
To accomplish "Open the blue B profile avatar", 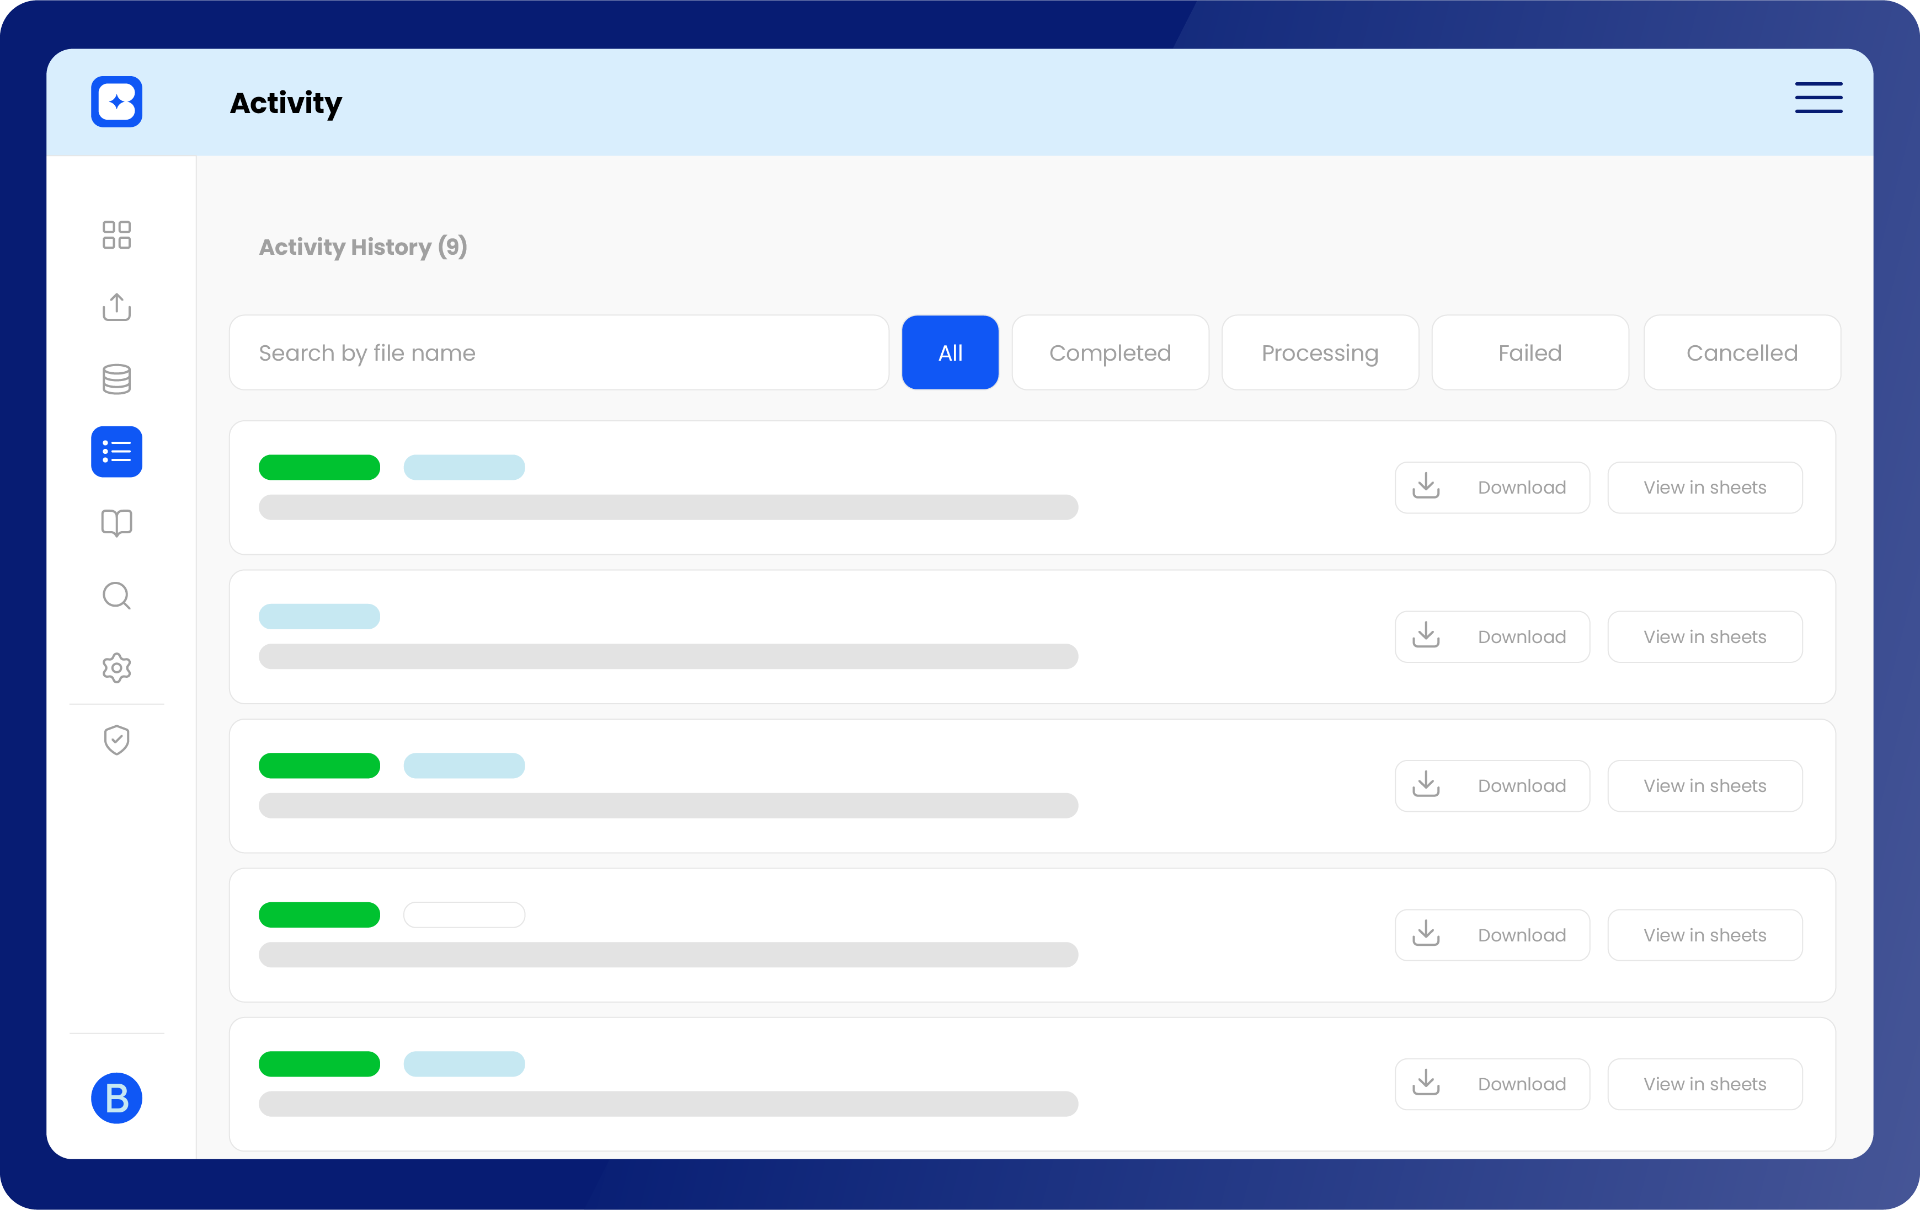I will click(x=116, y=1098).
